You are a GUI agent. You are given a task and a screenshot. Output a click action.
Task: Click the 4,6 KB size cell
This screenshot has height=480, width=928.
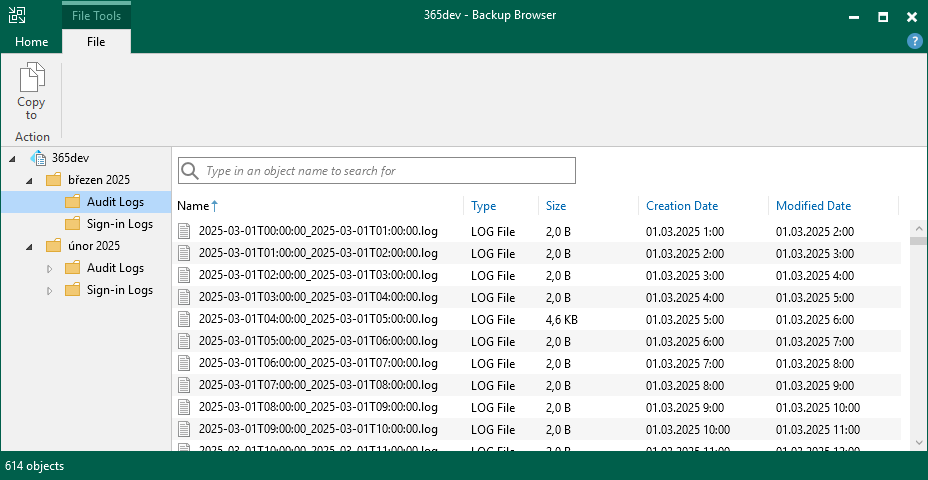coord(562,320)
